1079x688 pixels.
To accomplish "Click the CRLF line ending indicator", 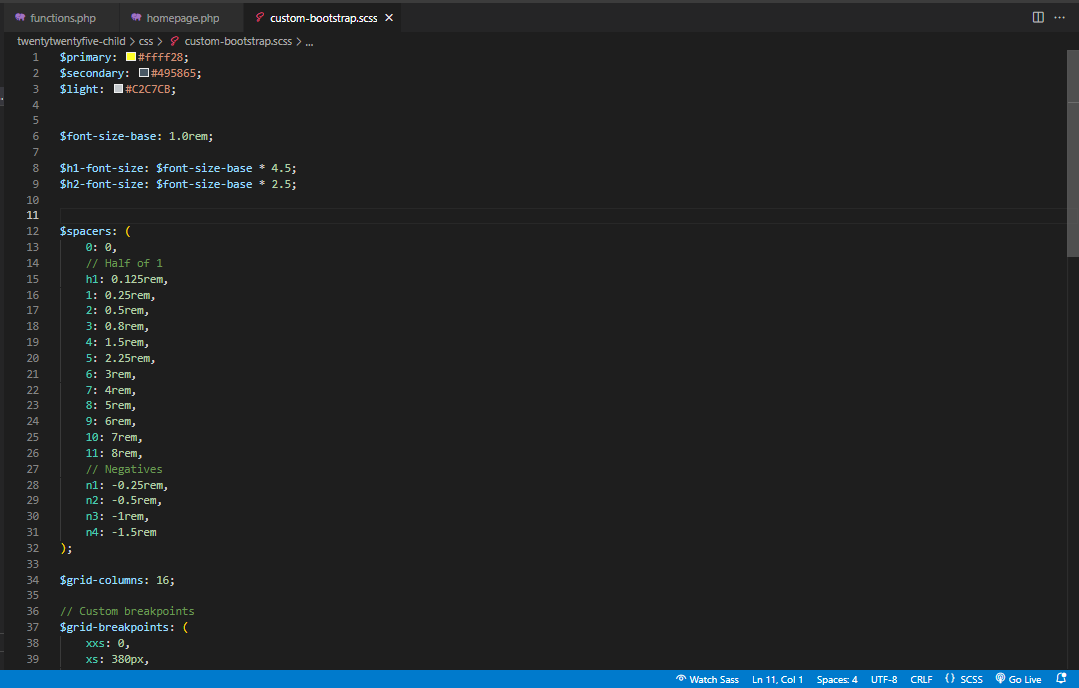I will tap(921, 679).
